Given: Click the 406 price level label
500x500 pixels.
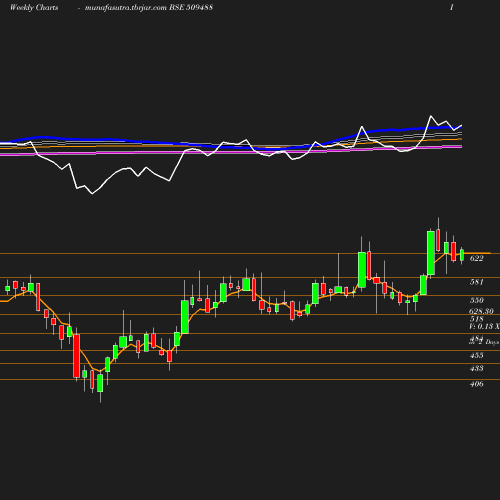Looking at the screenshot, I should pos(477,384).
